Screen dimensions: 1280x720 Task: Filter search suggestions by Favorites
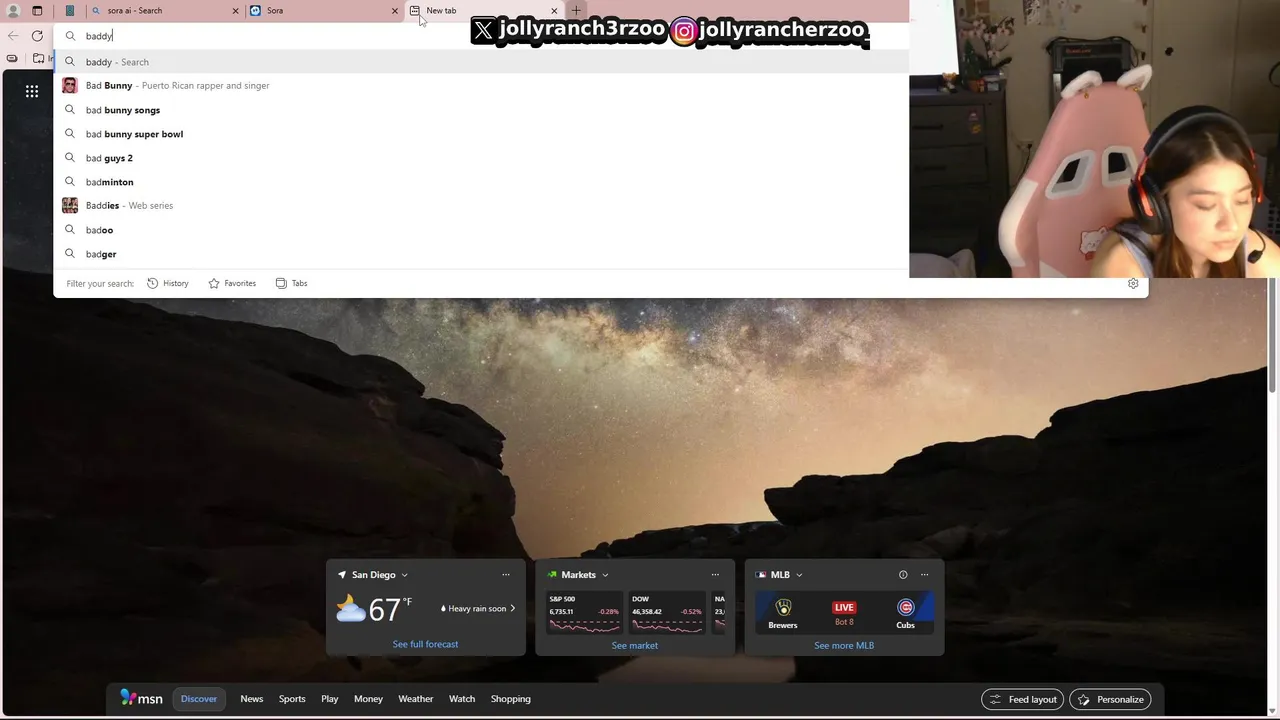click(x=232, y=283)
